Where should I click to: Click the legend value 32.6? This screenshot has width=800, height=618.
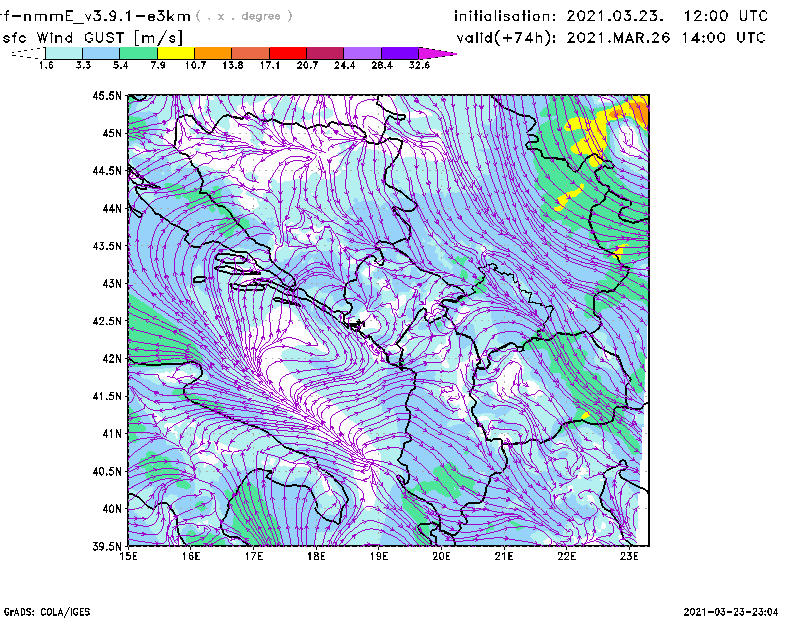(x=419, y=65)
